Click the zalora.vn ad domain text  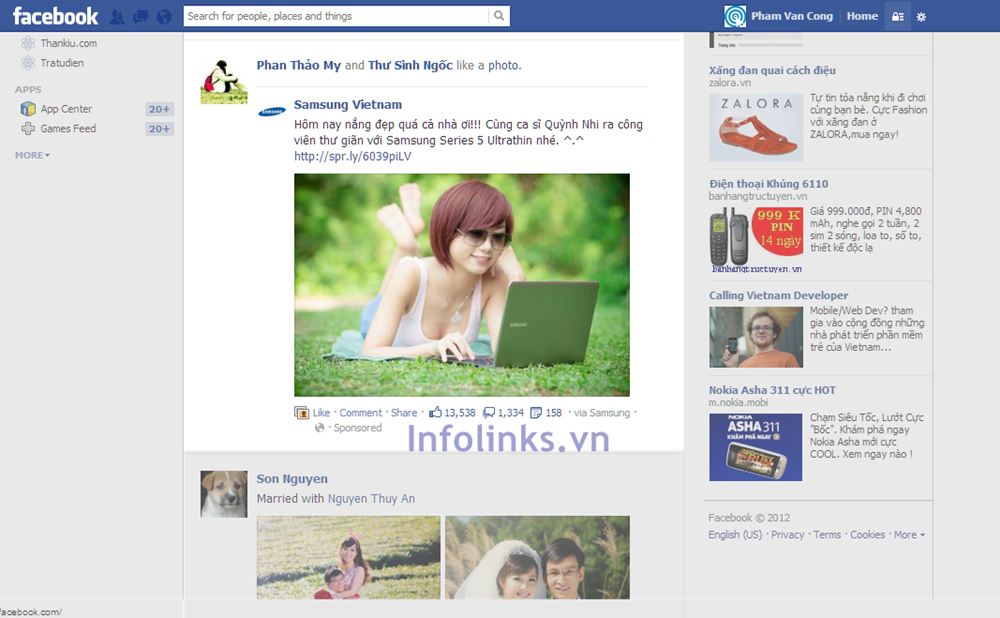[730, 83]
